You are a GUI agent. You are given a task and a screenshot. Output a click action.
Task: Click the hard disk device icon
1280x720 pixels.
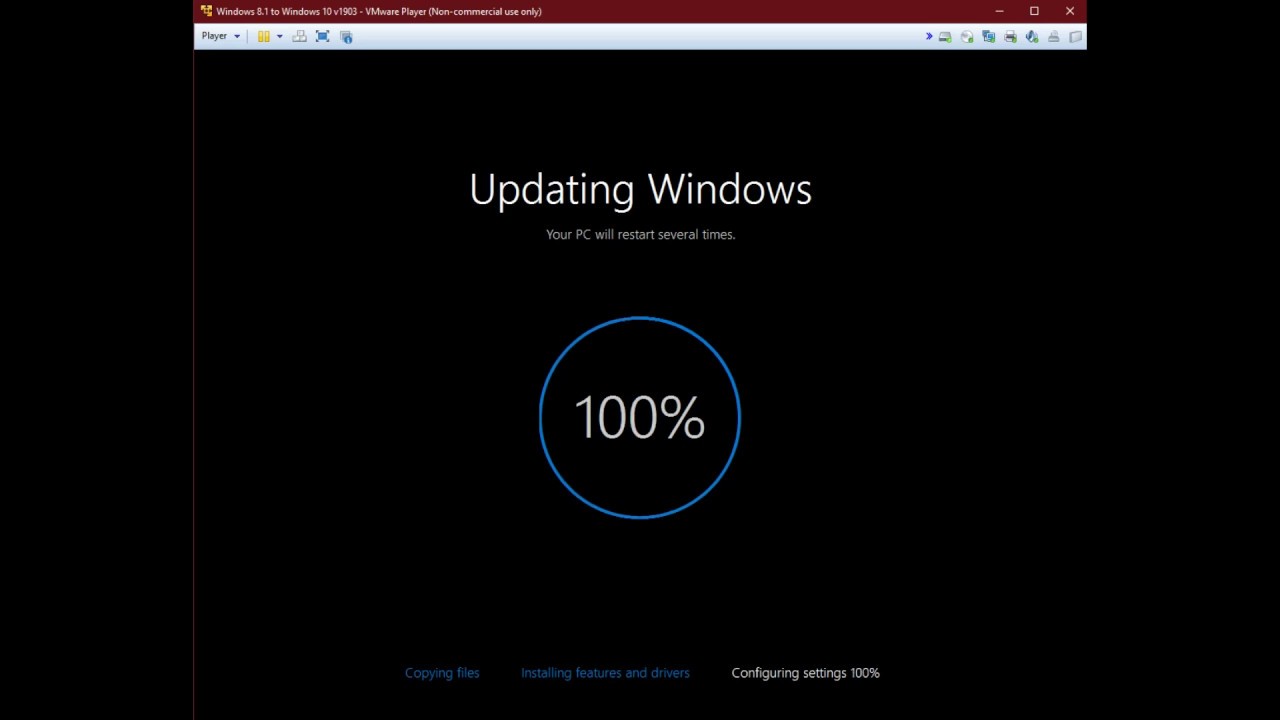[945, 37]
